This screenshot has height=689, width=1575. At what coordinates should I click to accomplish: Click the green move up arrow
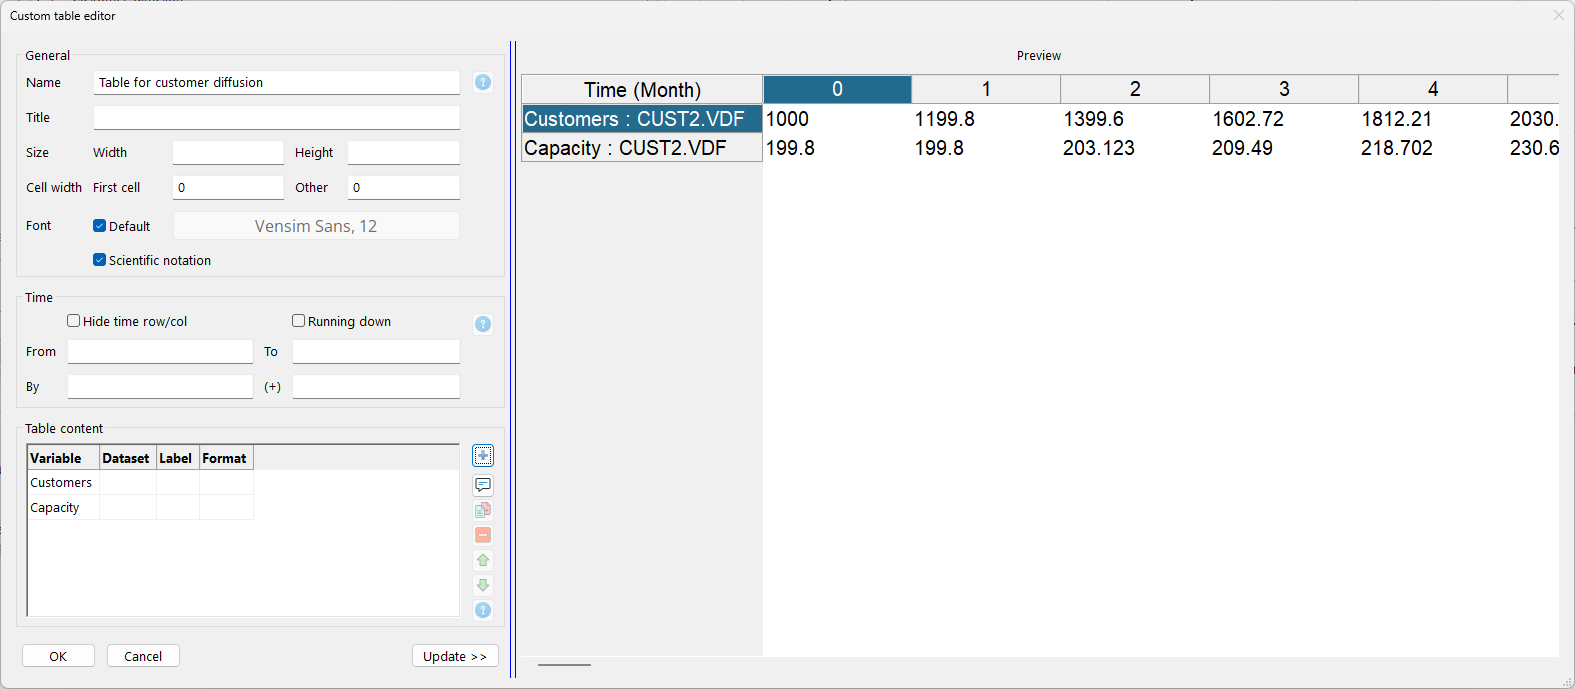click(x=483, y=560)
